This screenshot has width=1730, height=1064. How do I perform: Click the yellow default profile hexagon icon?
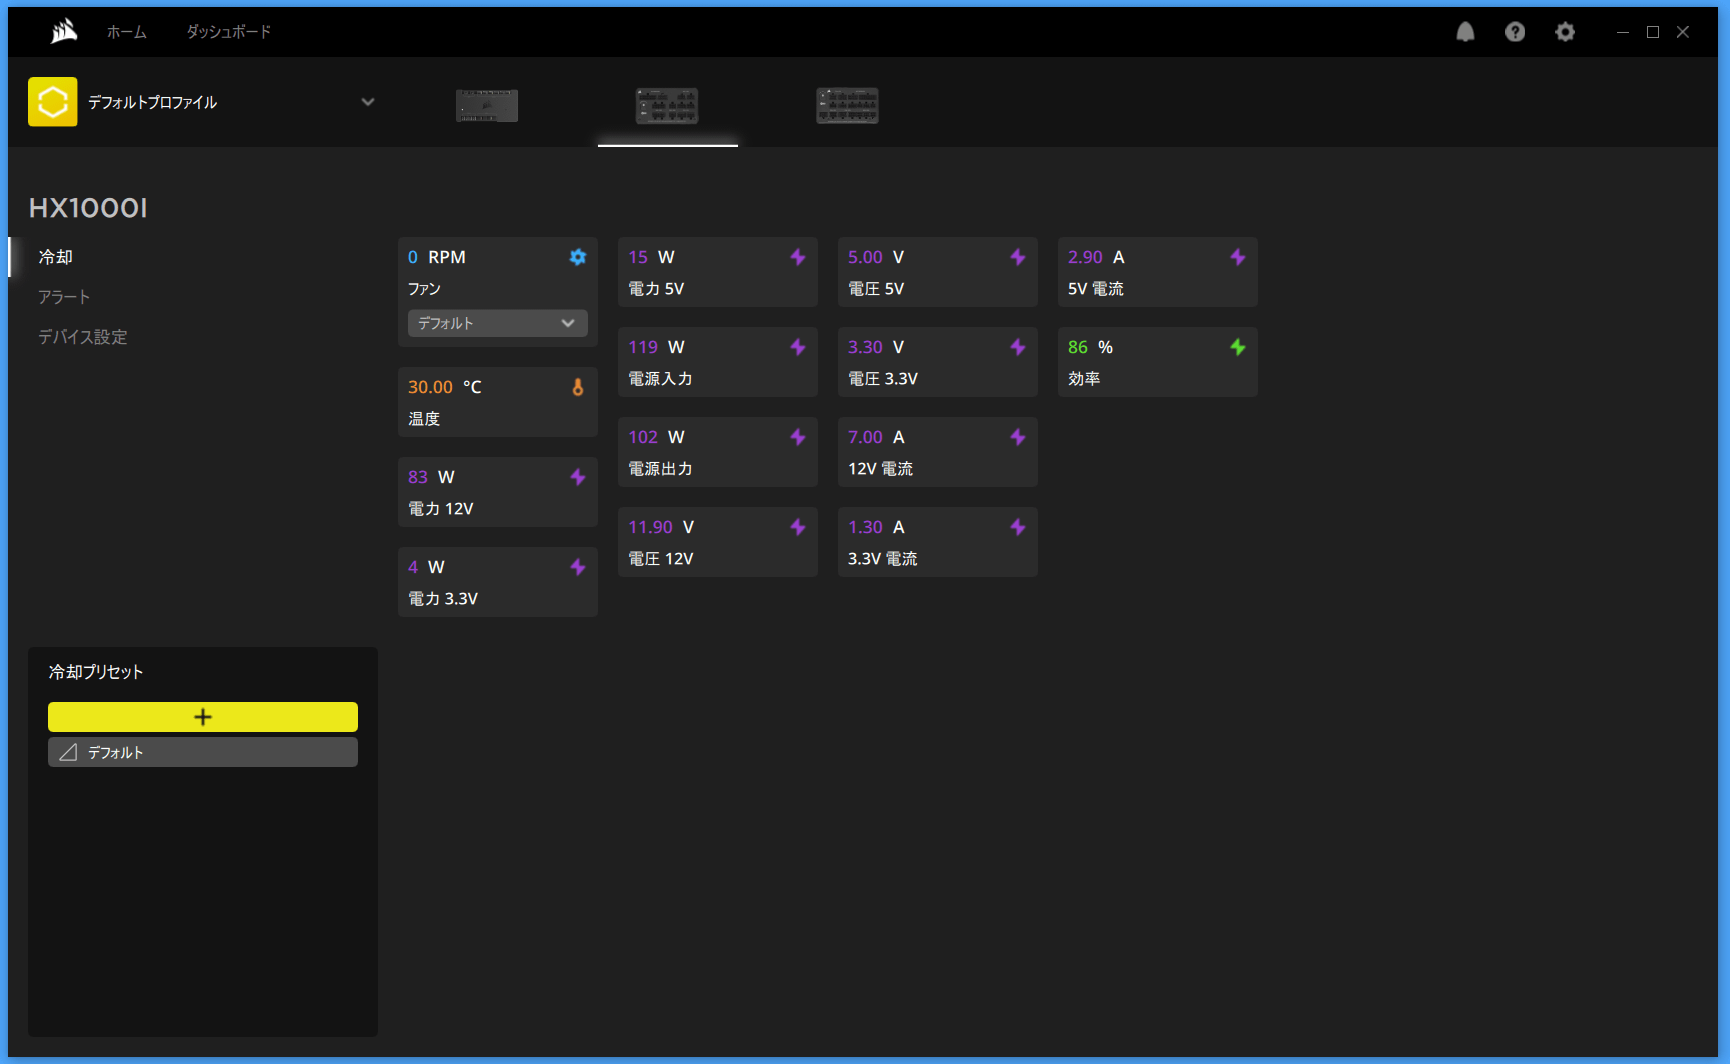coord(53,102)
